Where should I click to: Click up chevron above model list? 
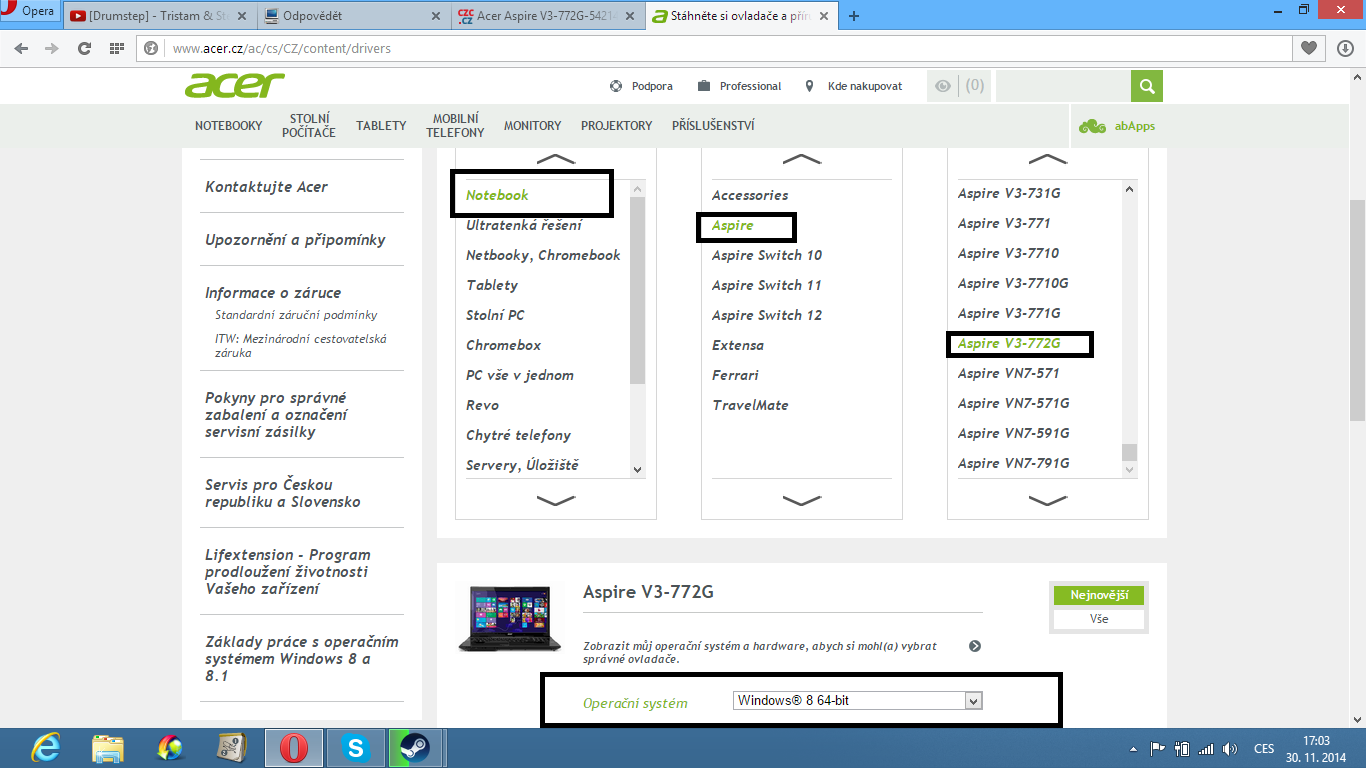(1047, 159)
